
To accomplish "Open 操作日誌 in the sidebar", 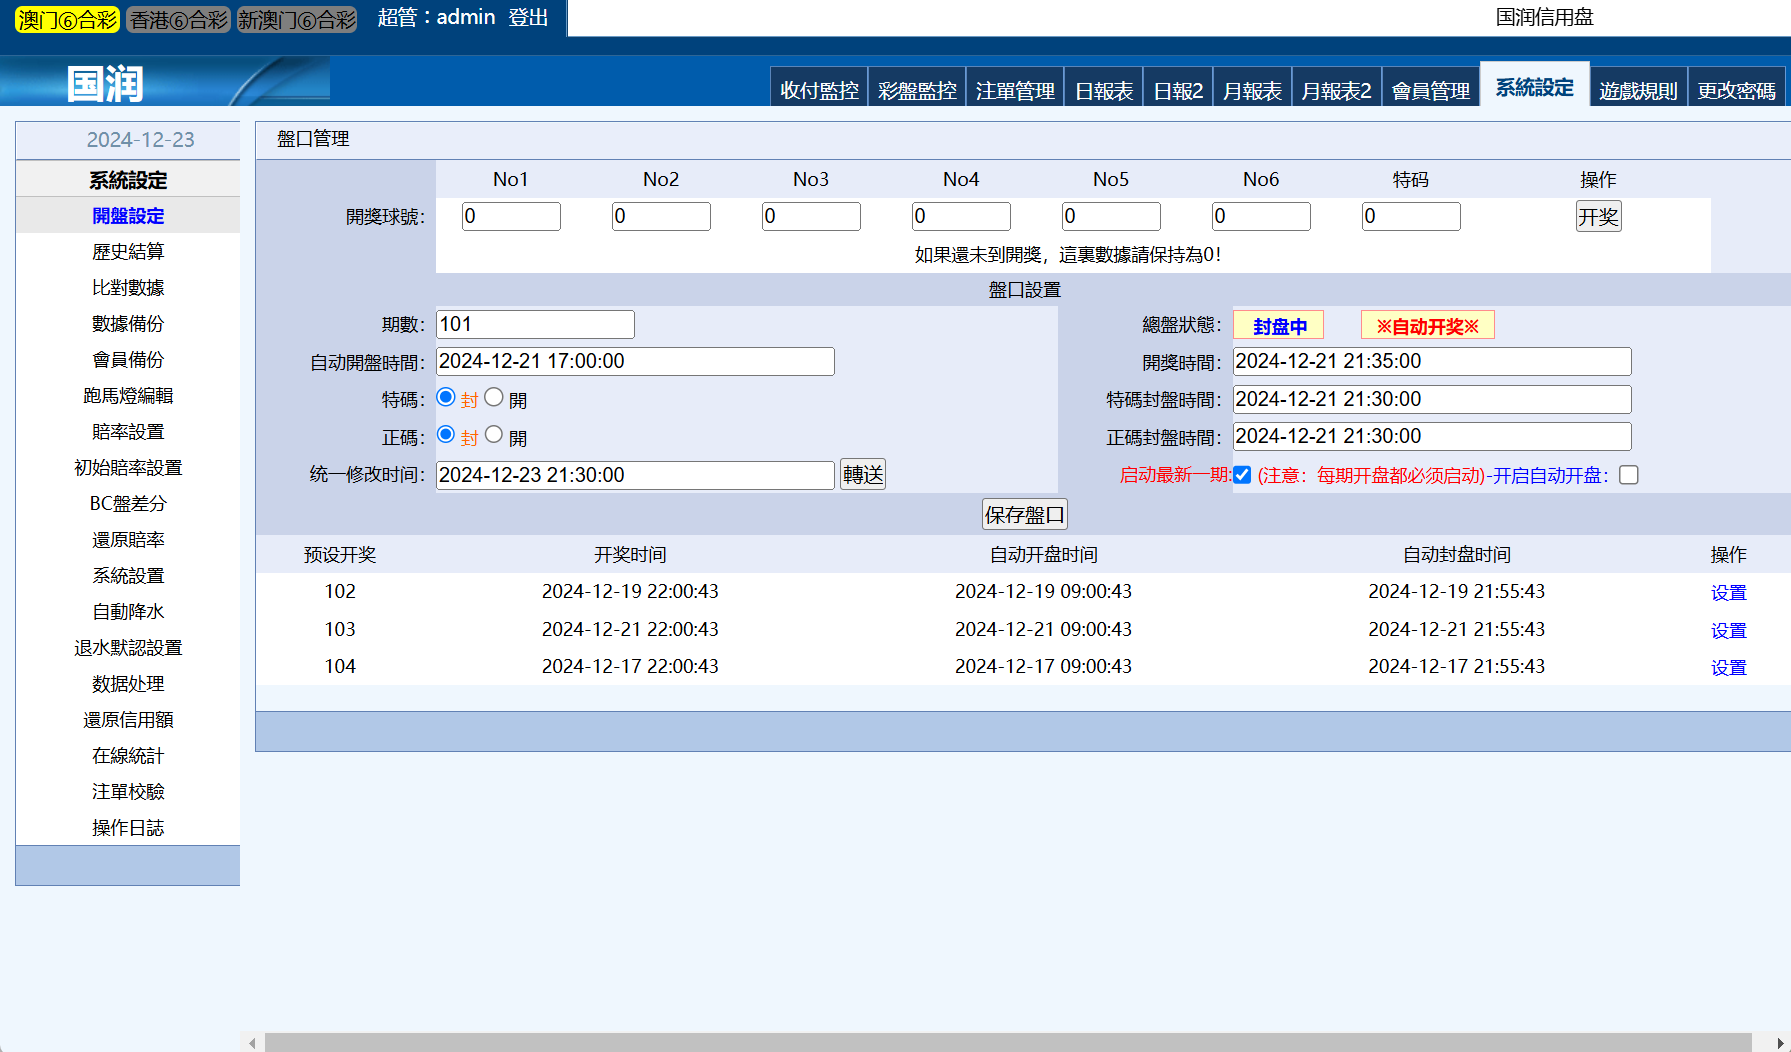I will pyautogui.click(x=128, y=828).
